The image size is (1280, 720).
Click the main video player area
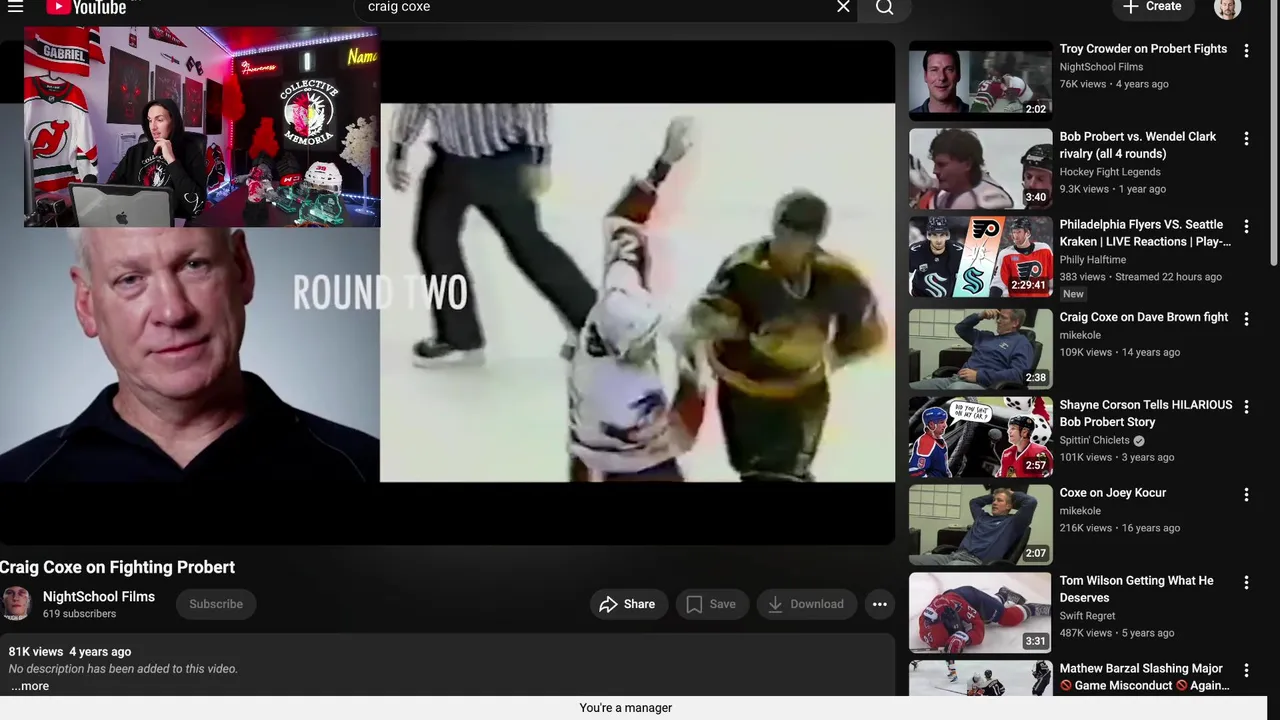pos(447,293)
